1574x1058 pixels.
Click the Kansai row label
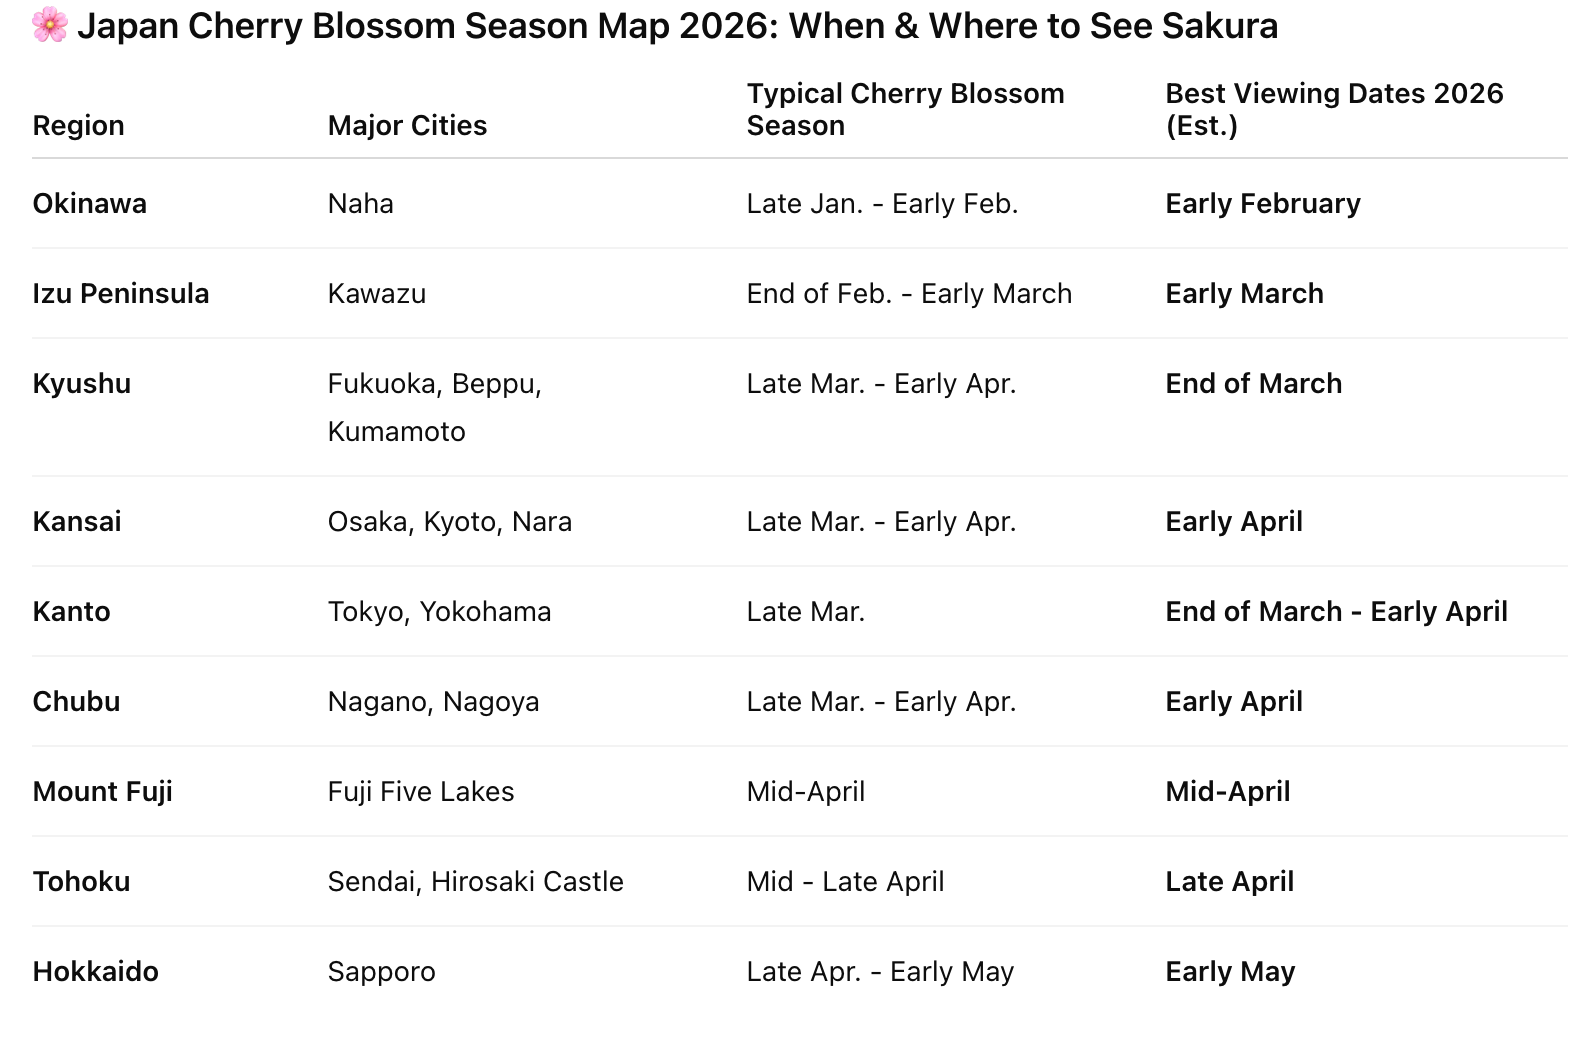76,521
